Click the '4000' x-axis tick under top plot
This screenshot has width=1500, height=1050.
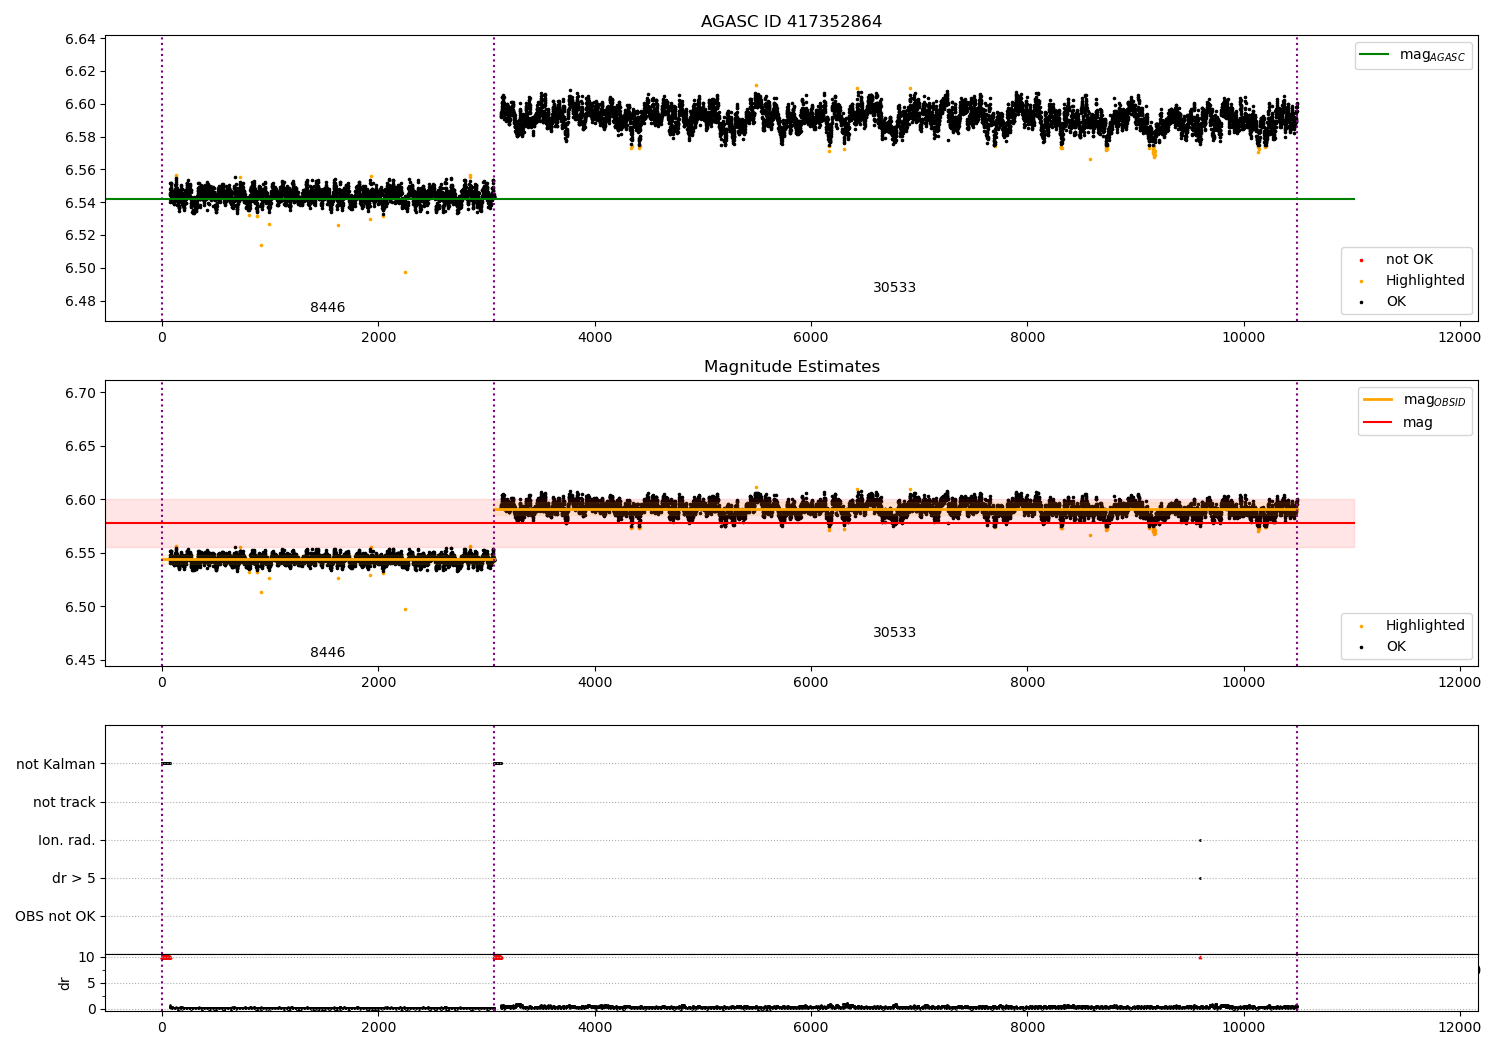595,337
